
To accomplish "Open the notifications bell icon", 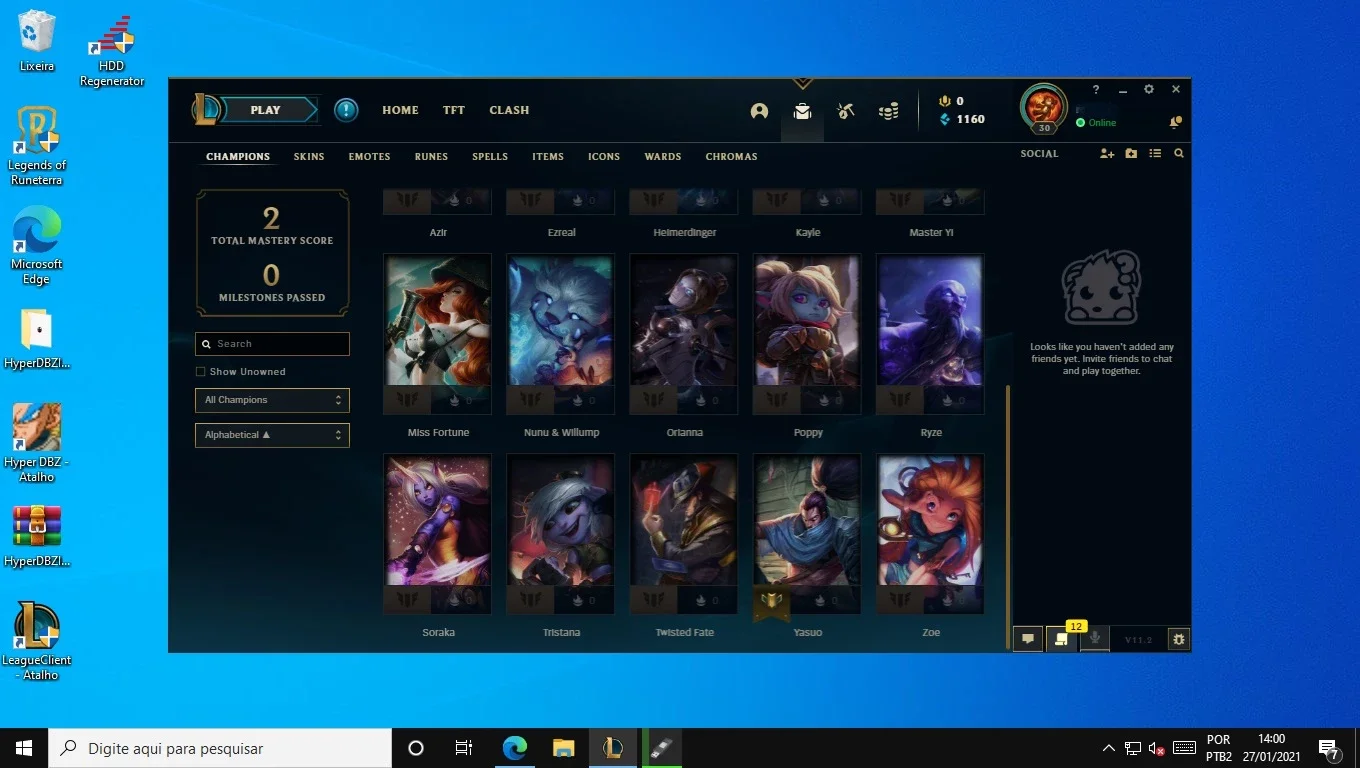I will tap(1175, 122).
